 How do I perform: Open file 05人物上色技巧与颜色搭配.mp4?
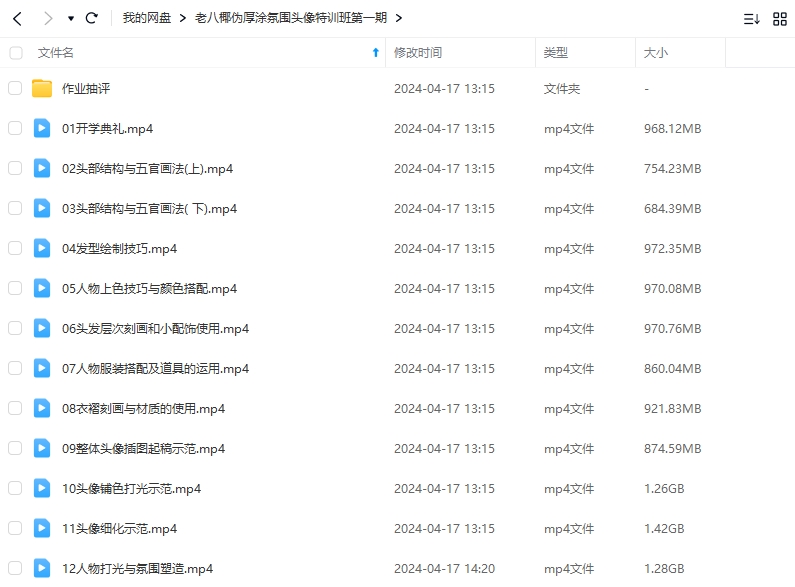click(149, 288)
